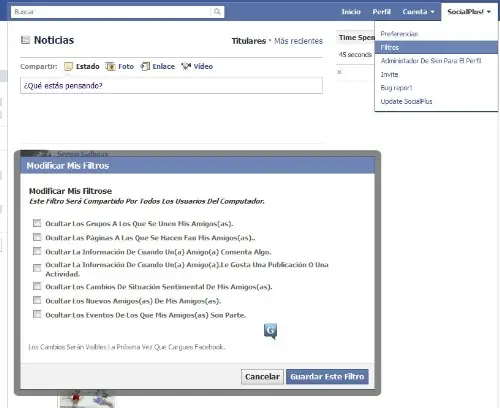Tick Ocultar Los Nuevos Amigos checkbox
The image size is (500, 408).
click(x=37, y=300)
